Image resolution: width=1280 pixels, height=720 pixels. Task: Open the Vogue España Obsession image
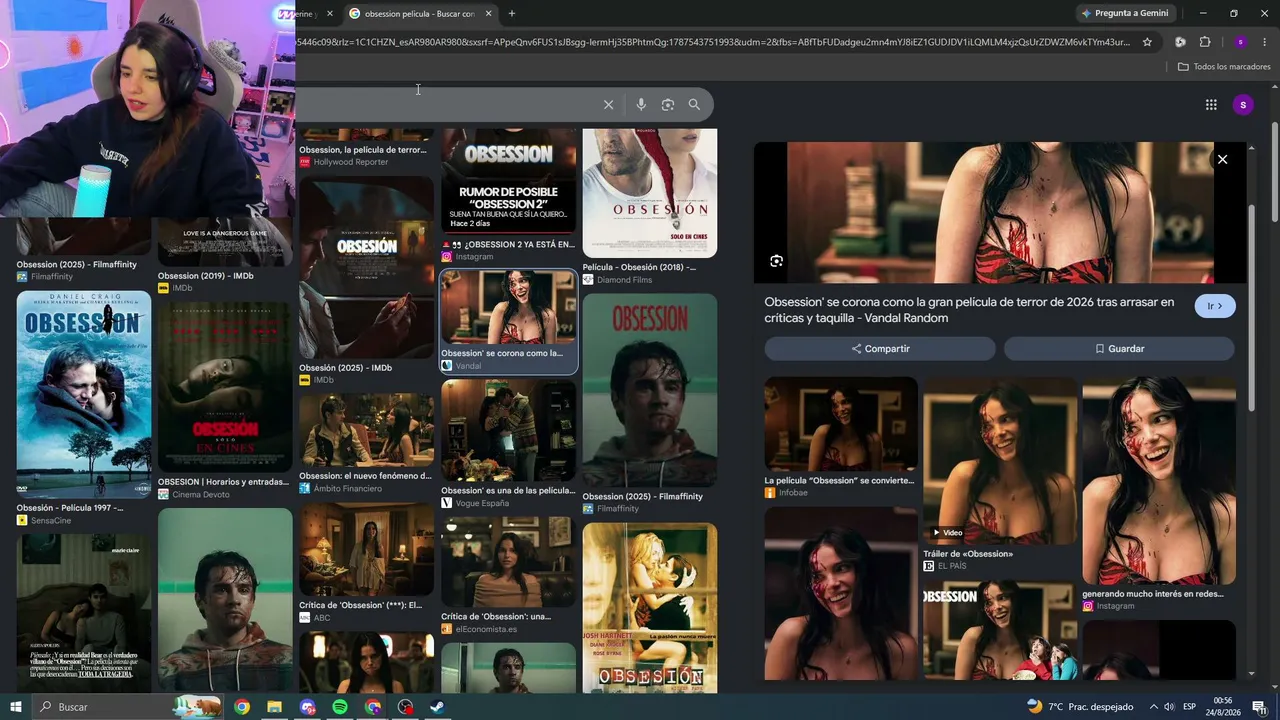(x=509, y=430)
